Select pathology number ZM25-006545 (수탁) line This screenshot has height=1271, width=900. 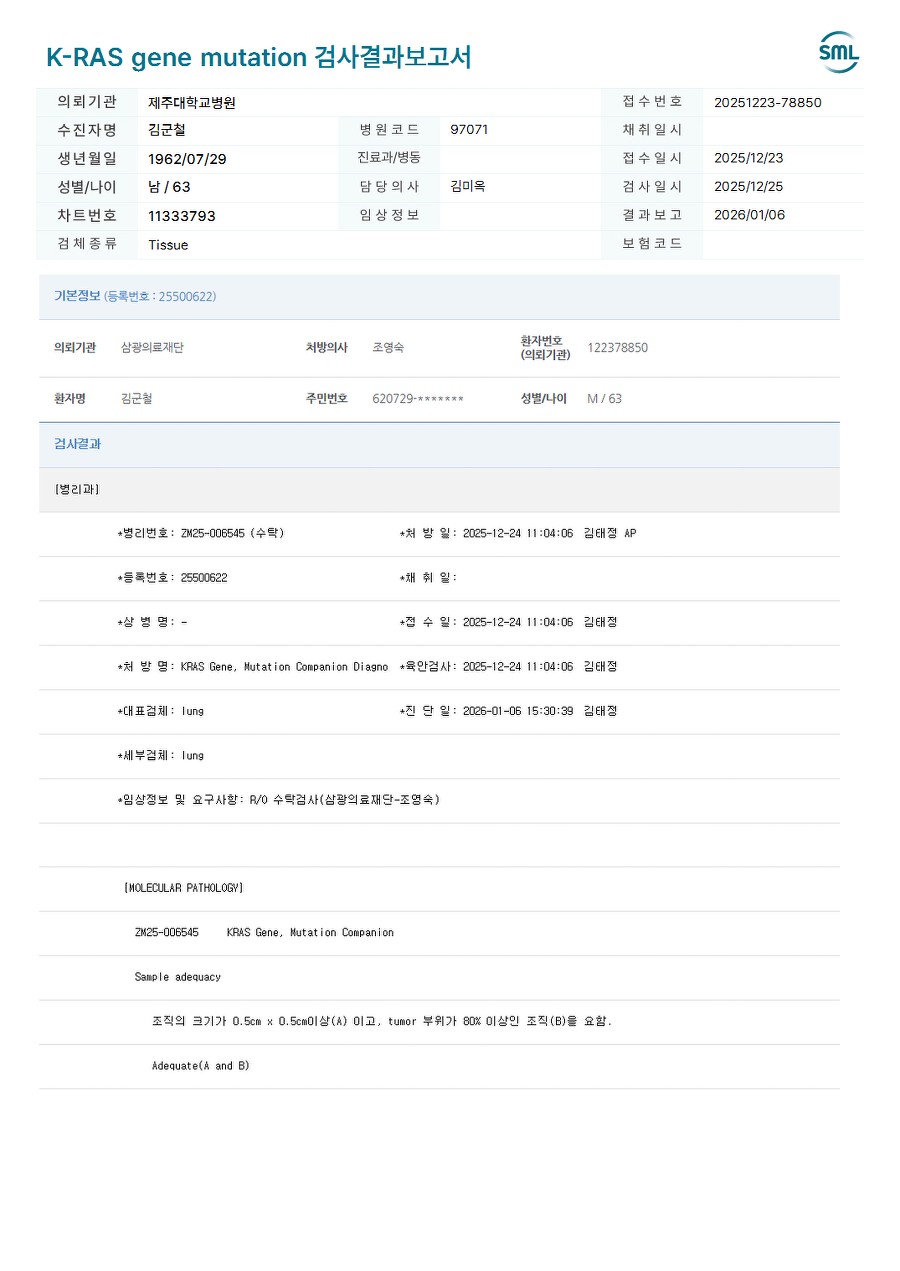[x=201, y=533]
